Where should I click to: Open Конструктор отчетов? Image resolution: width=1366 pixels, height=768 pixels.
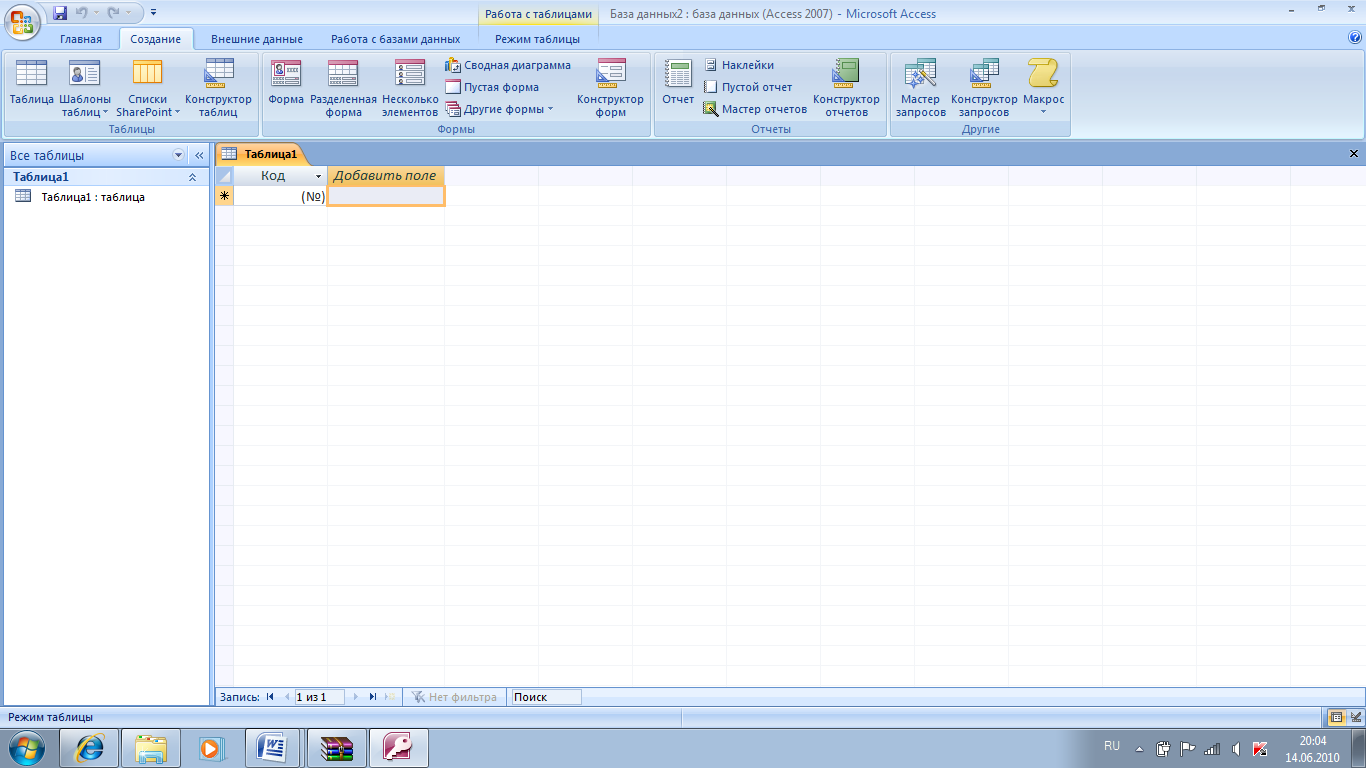[846, 88]
